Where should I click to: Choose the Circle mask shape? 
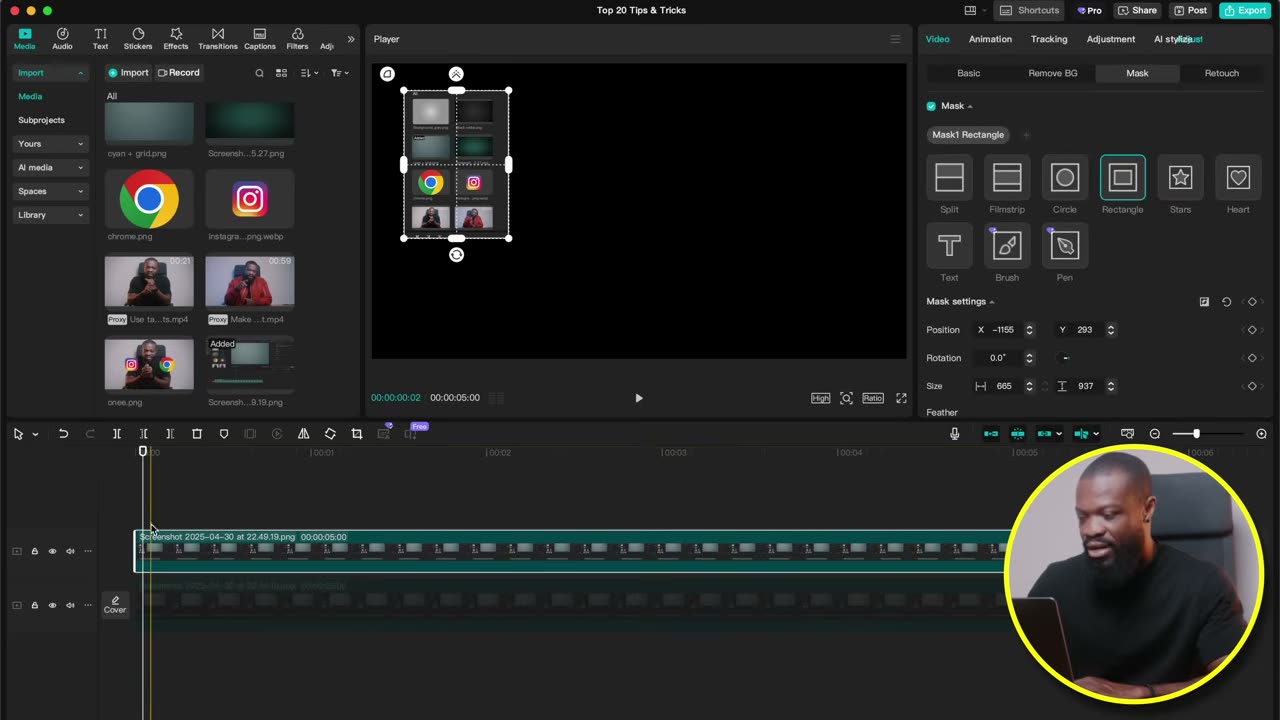(x=1065, y=178)
